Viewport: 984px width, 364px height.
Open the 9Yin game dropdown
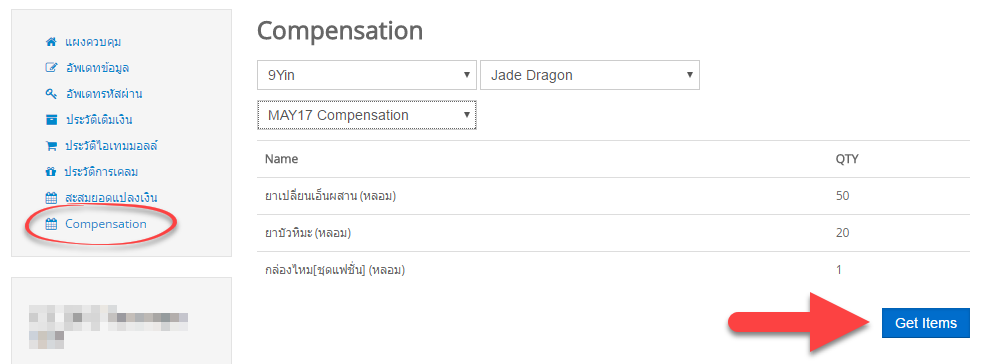[x=366, y=75]
